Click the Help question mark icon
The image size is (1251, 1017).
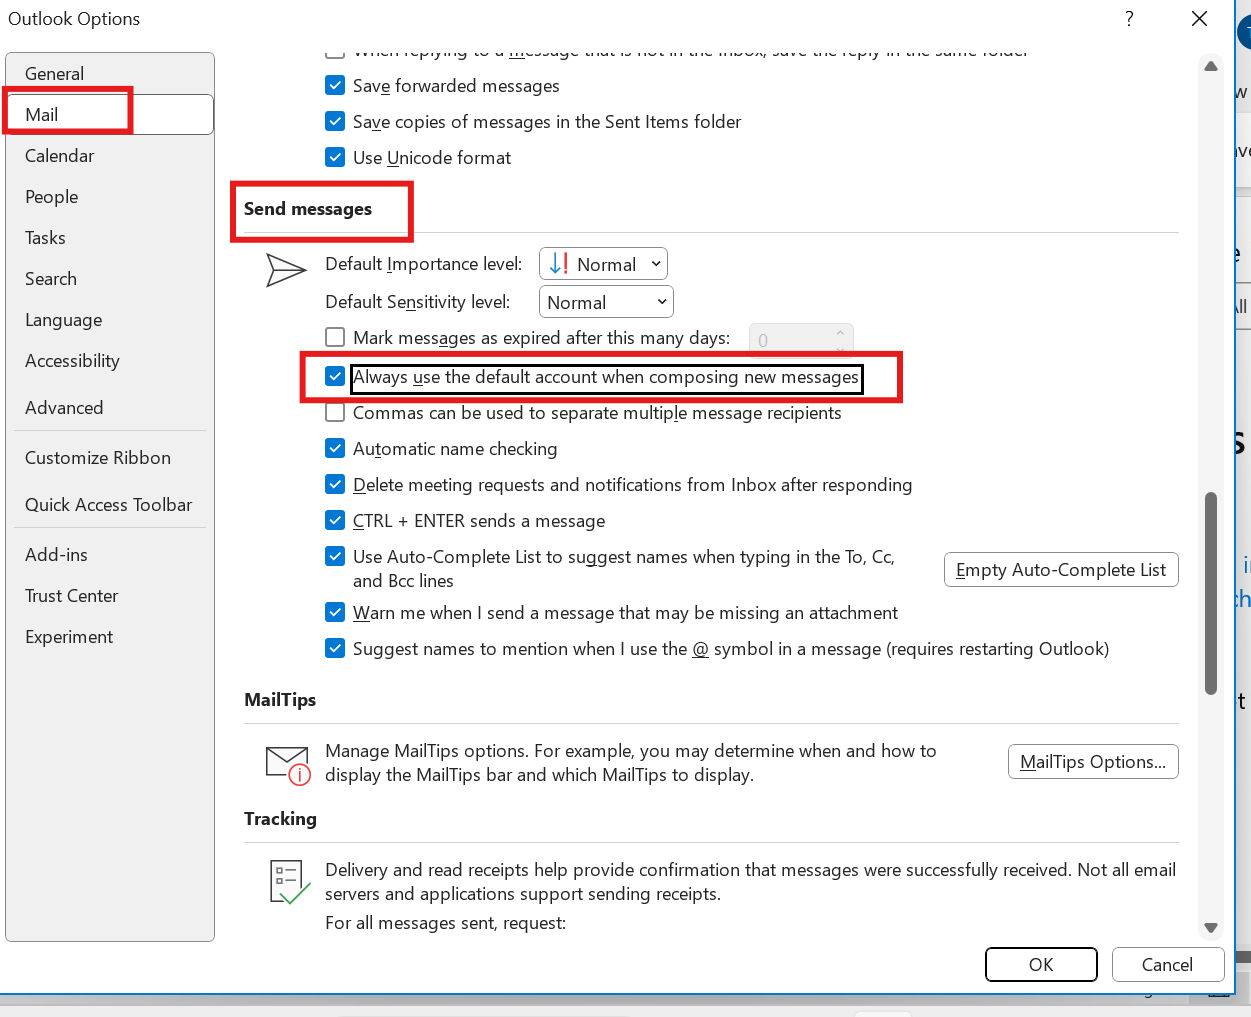point(1129,19)
